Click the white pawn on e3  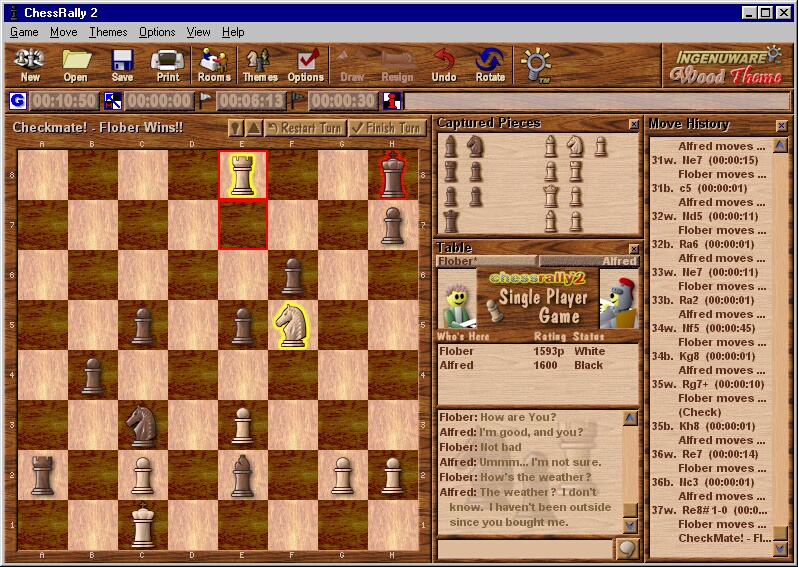pos(243,426)
